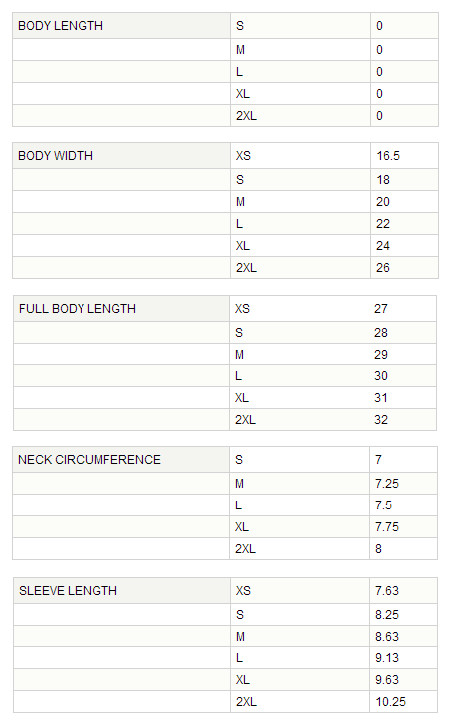Click the 9.13 sleeve length value
451x725 pixels.
(x=387, y=658)
